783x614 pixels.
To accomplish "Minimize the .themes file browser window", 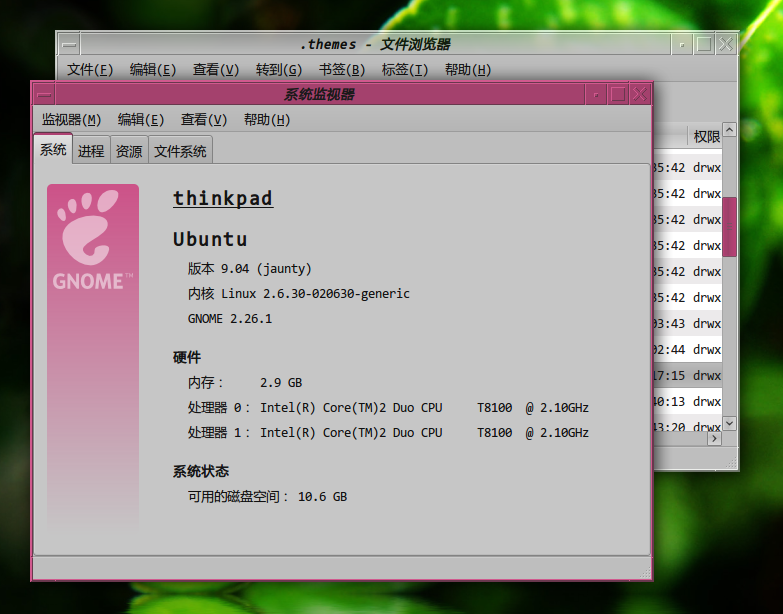I will click(x=682, y=44).
